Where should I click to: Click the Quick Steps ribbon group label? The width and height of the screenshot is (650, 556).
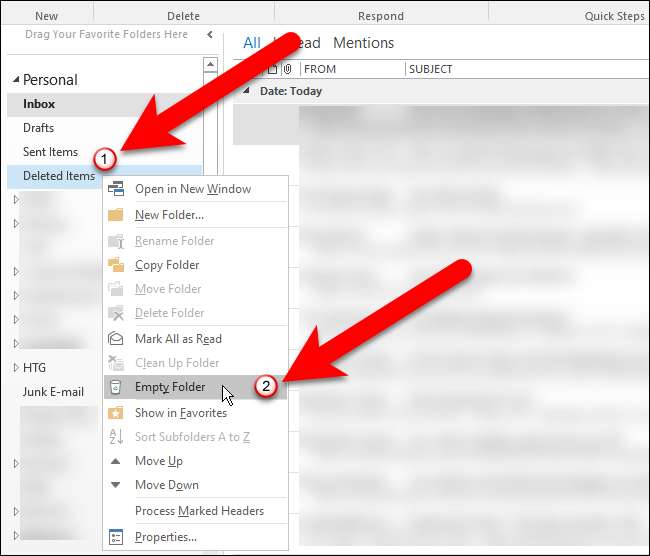click(614, 16)
